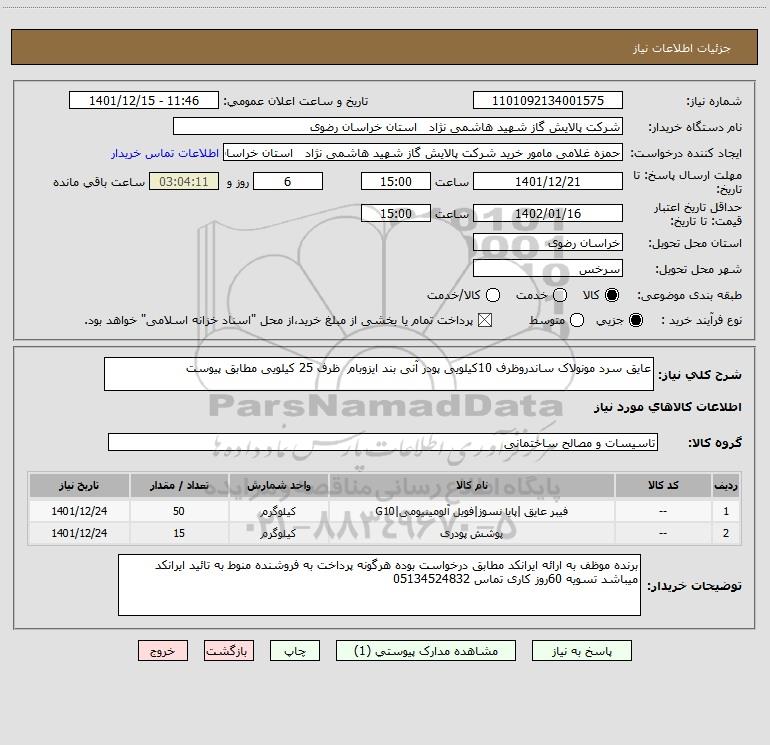
Task: Click the remaining time field 03:04:11
Action: point(184,182)
